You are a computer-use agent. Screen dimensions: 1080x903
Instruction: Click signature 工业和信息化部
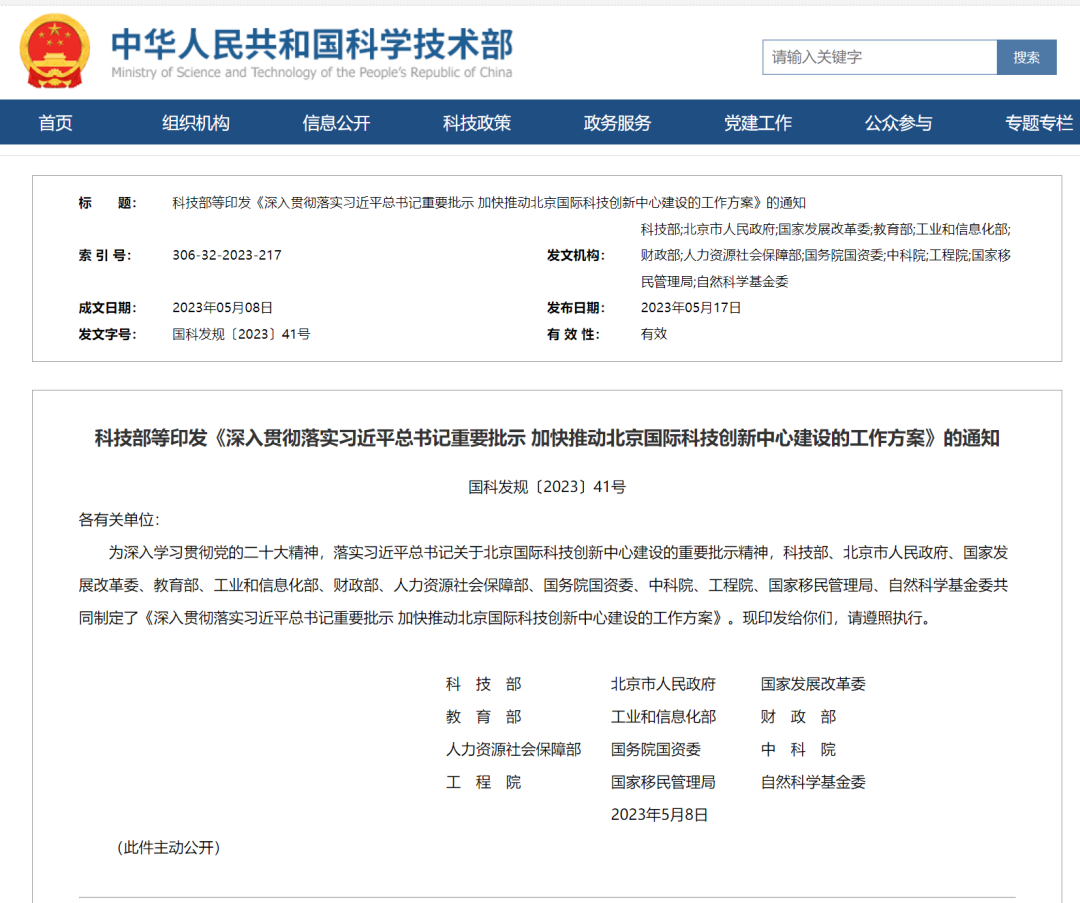coord(663,717)
